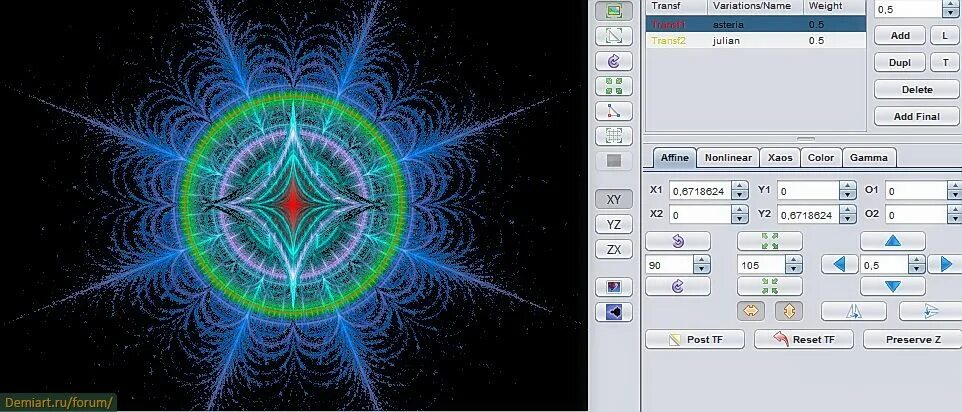This screenshot has width=962, height=412.
Task: Rotate triangle clockwise button
Action: tap(677, 286)
